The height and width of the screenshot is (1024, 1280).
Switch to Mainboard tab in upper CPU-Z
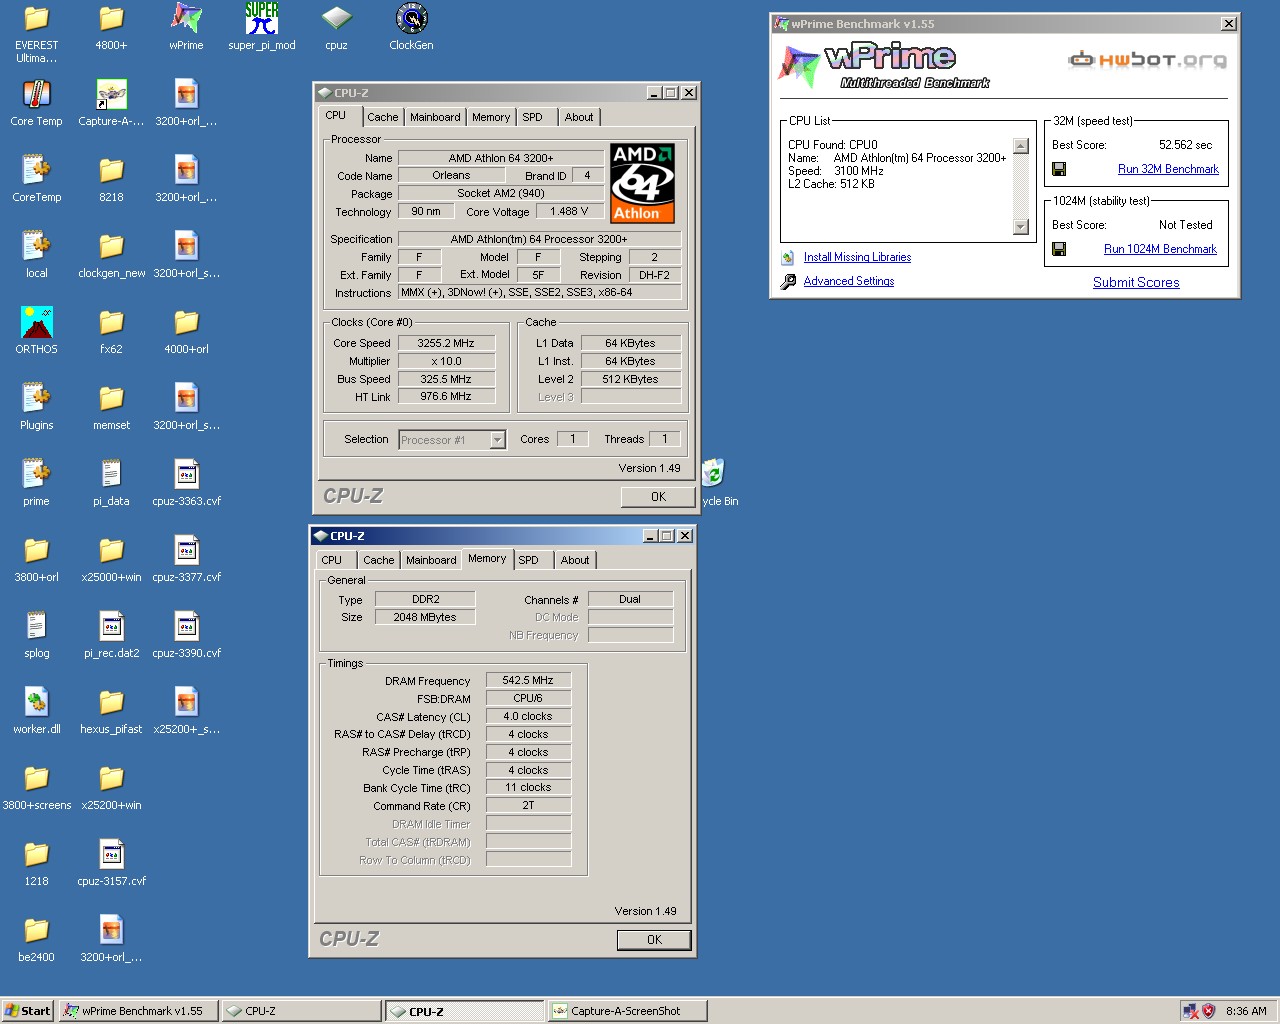click(x=435, y=117)
